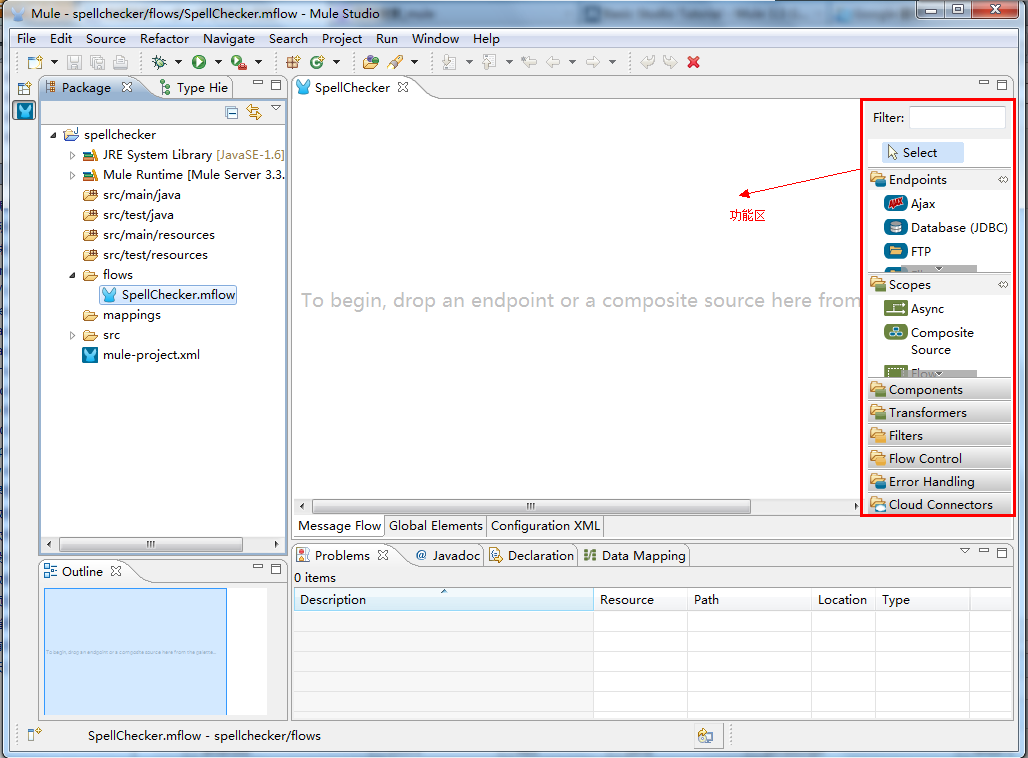Collapse the Scopes palette drawer
Screen dimensions: 1028x758
[910, 285]
